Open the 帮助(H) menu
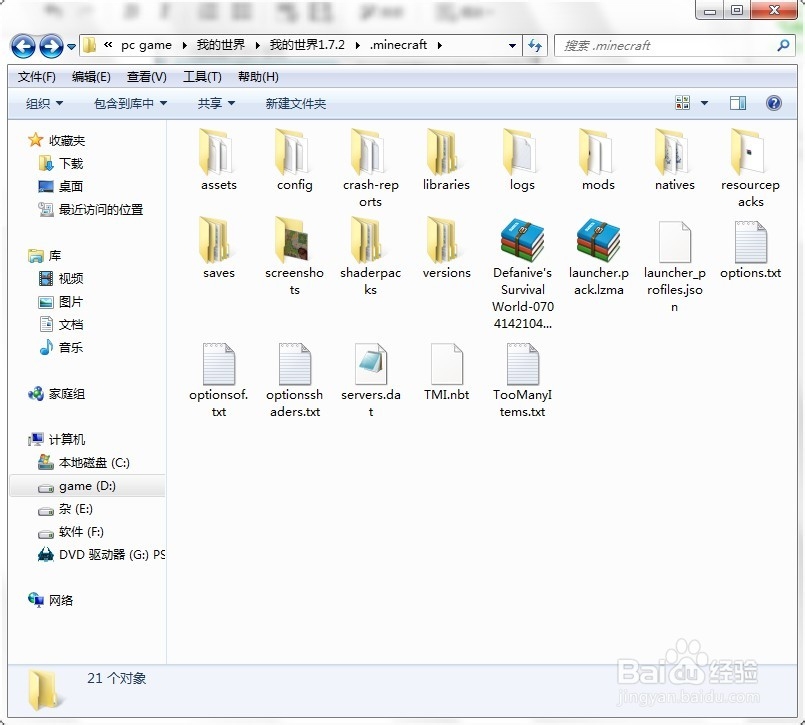This screenshot has height=725, width=805. pos(258,77)
